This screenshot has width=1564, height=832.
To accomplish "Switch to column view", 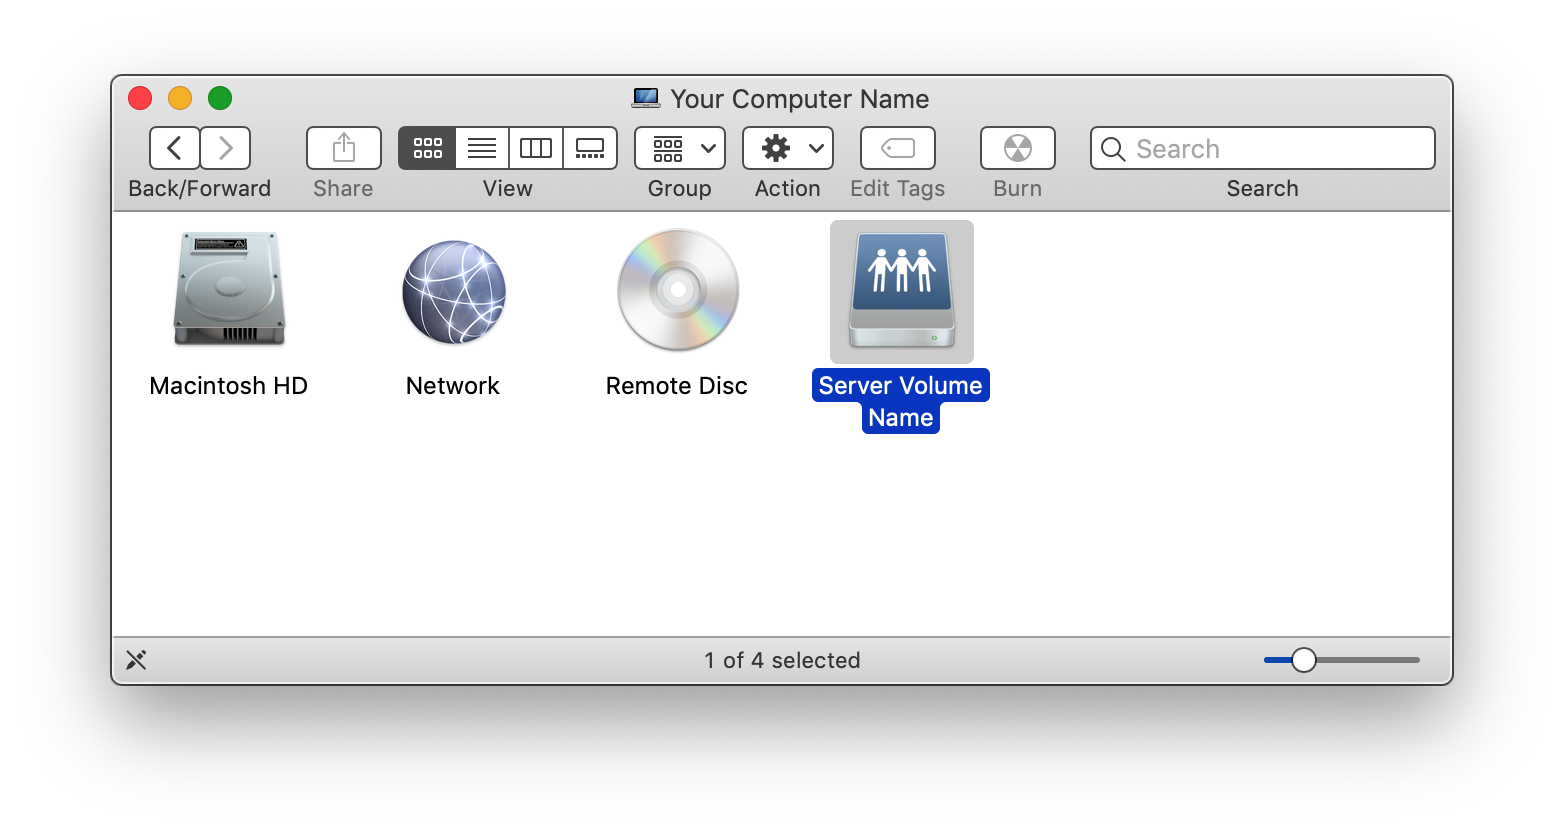I will point(536,148).
